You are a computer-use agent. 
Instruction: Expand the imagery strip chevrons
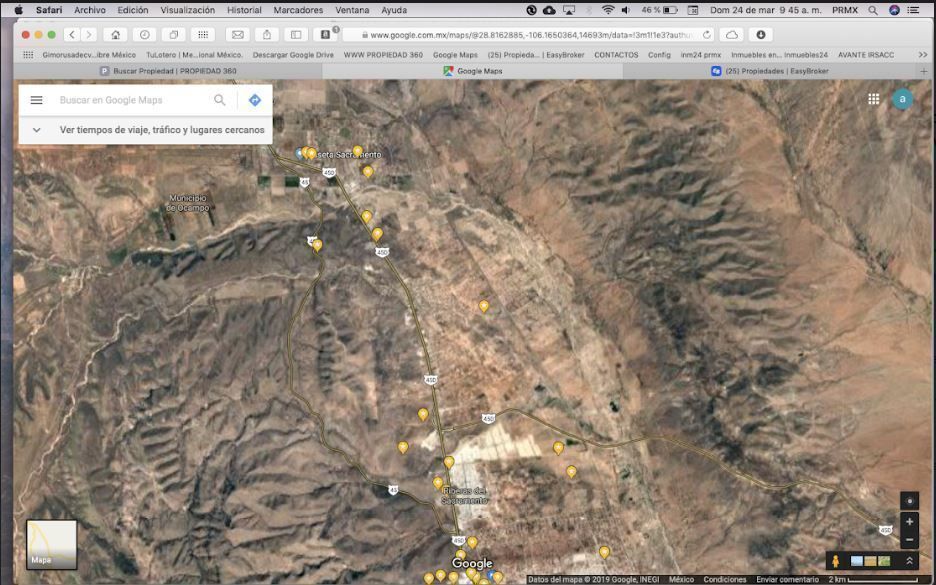point(909,561)
